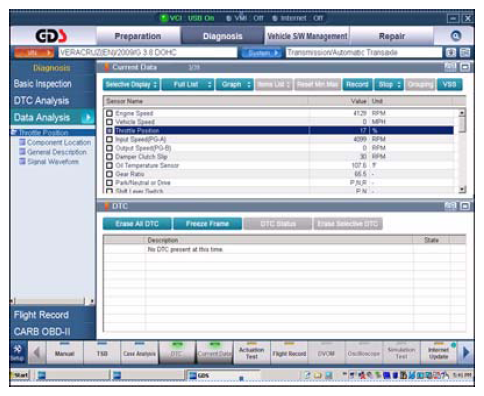Screen dimensions: 484x396
Task: Page the bottom toolbar right with the blue arrow
Action: click(466, 352)
